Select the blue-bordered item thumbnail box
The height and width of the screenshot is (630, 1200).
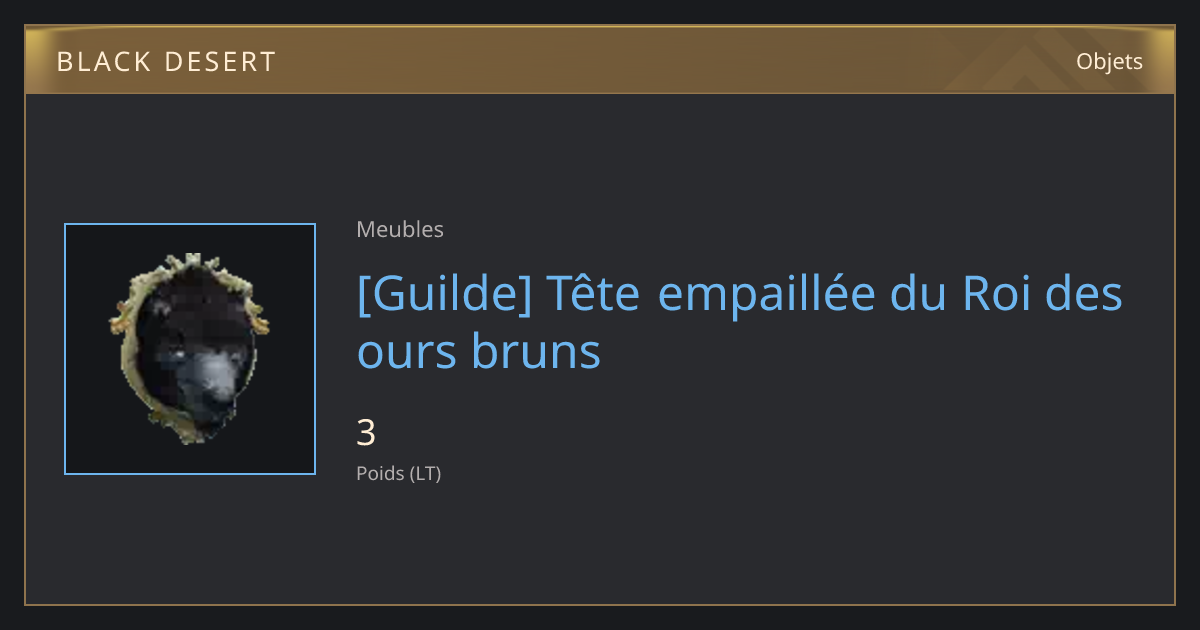tap(190, 349)
